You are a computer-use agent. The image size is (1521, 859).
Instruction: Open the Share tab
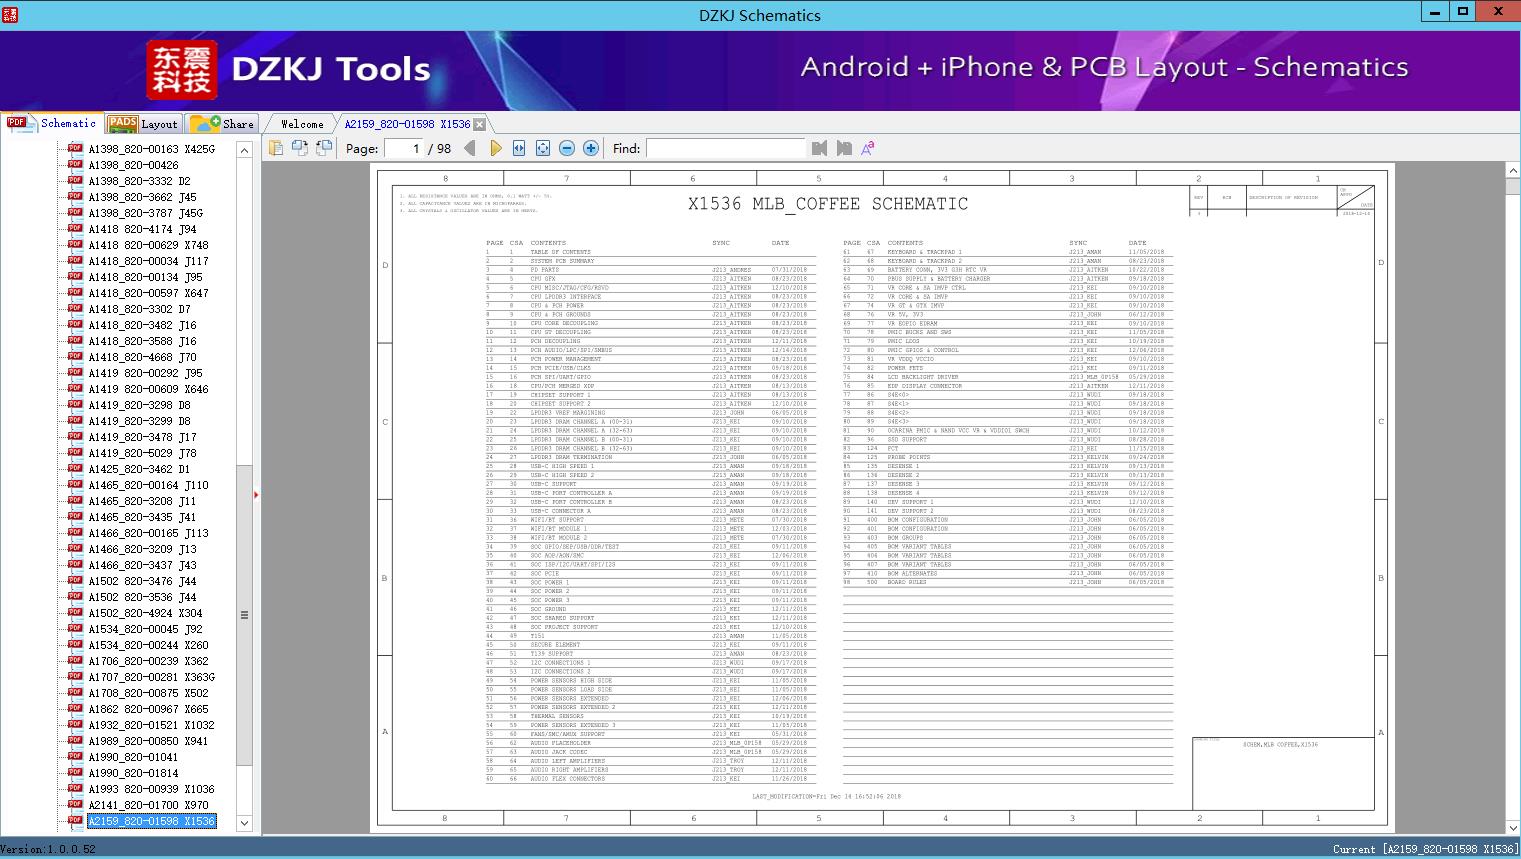tap(222, 124)
